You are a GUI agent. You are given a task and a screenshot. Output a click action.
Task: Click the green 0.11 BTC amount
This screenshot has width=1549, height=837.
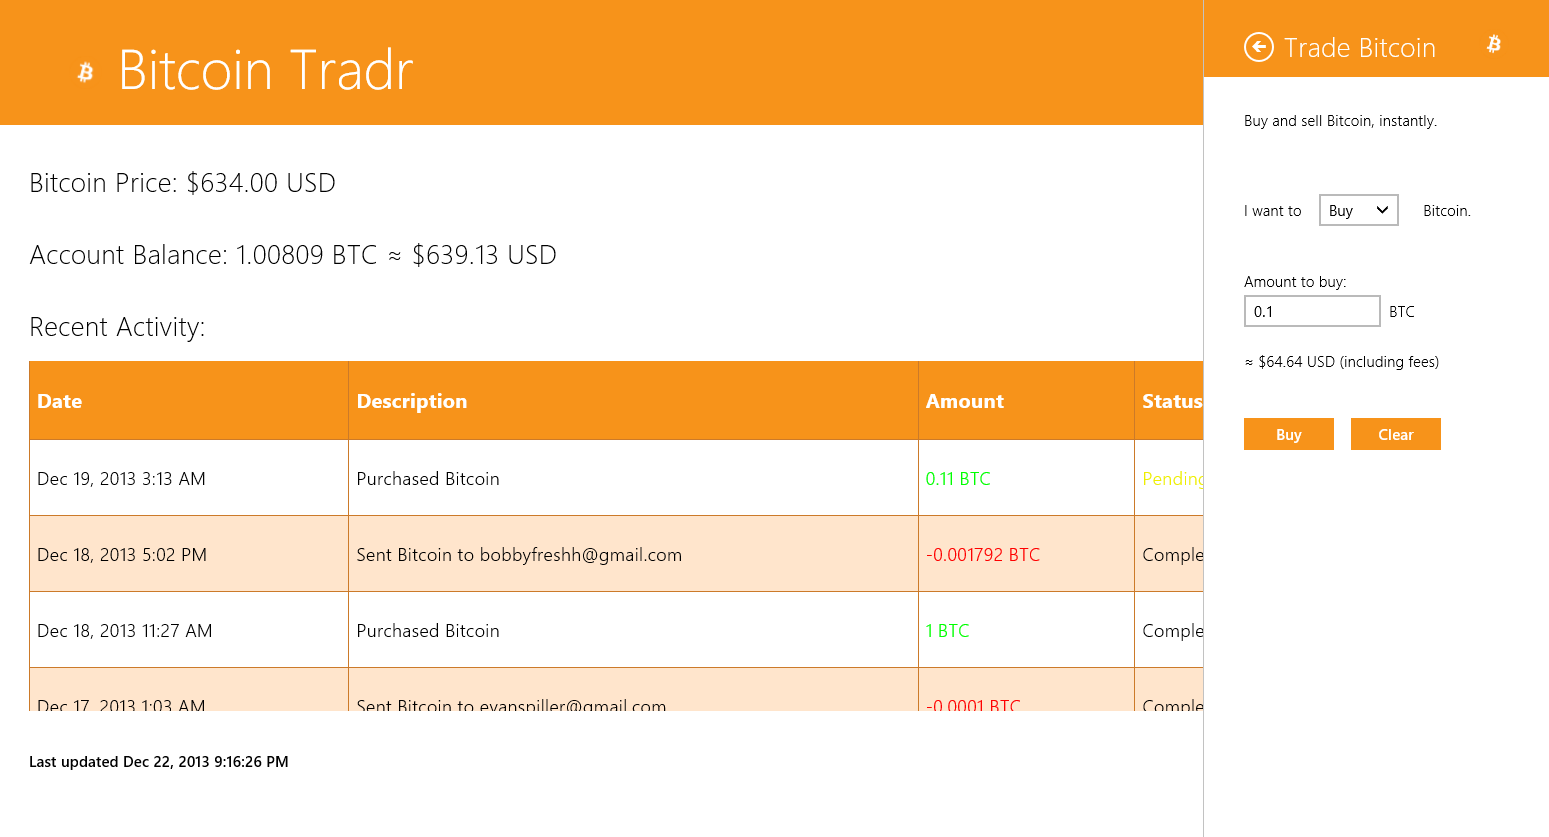(x=958, y=479)
